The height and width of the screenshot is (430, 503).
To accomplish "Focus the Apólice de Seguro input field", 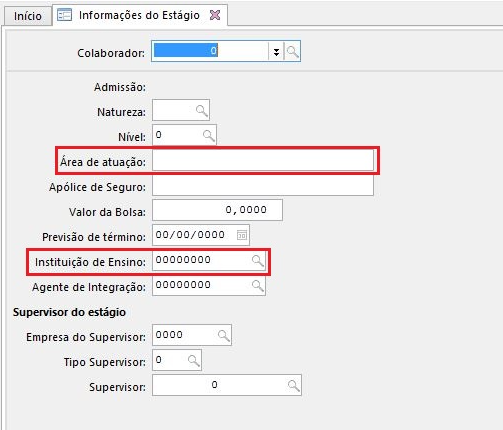I will click(263, 185).
